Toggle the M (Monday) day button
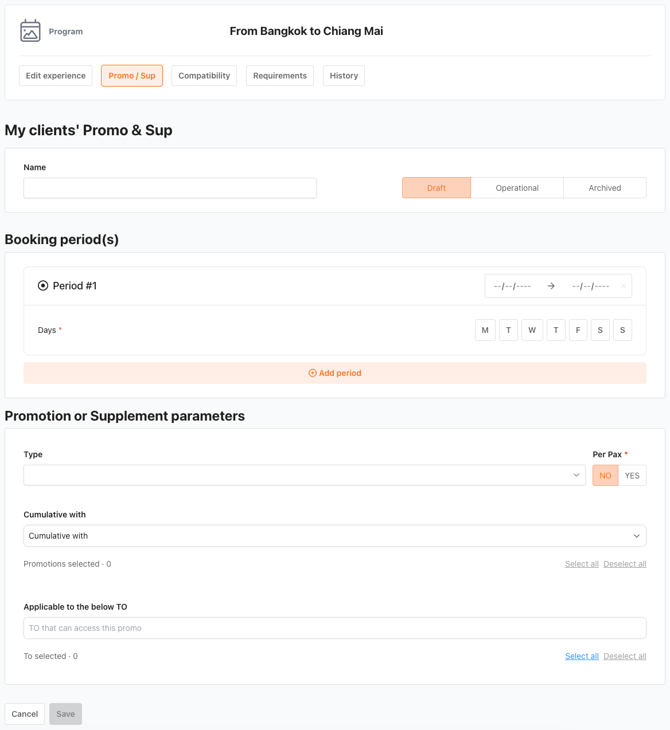Viewport: 670px width, 730px height. tap(485, 330)
